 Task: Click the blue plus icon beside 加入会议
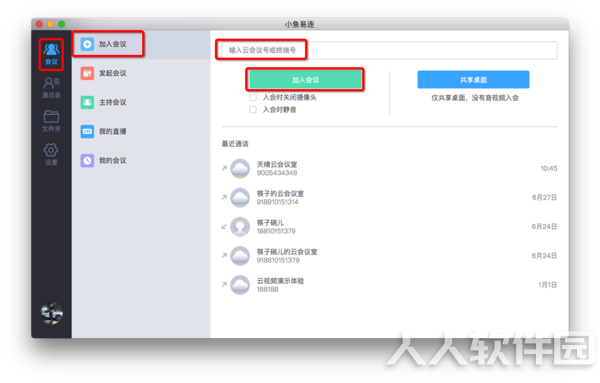[x=87, y=44]
